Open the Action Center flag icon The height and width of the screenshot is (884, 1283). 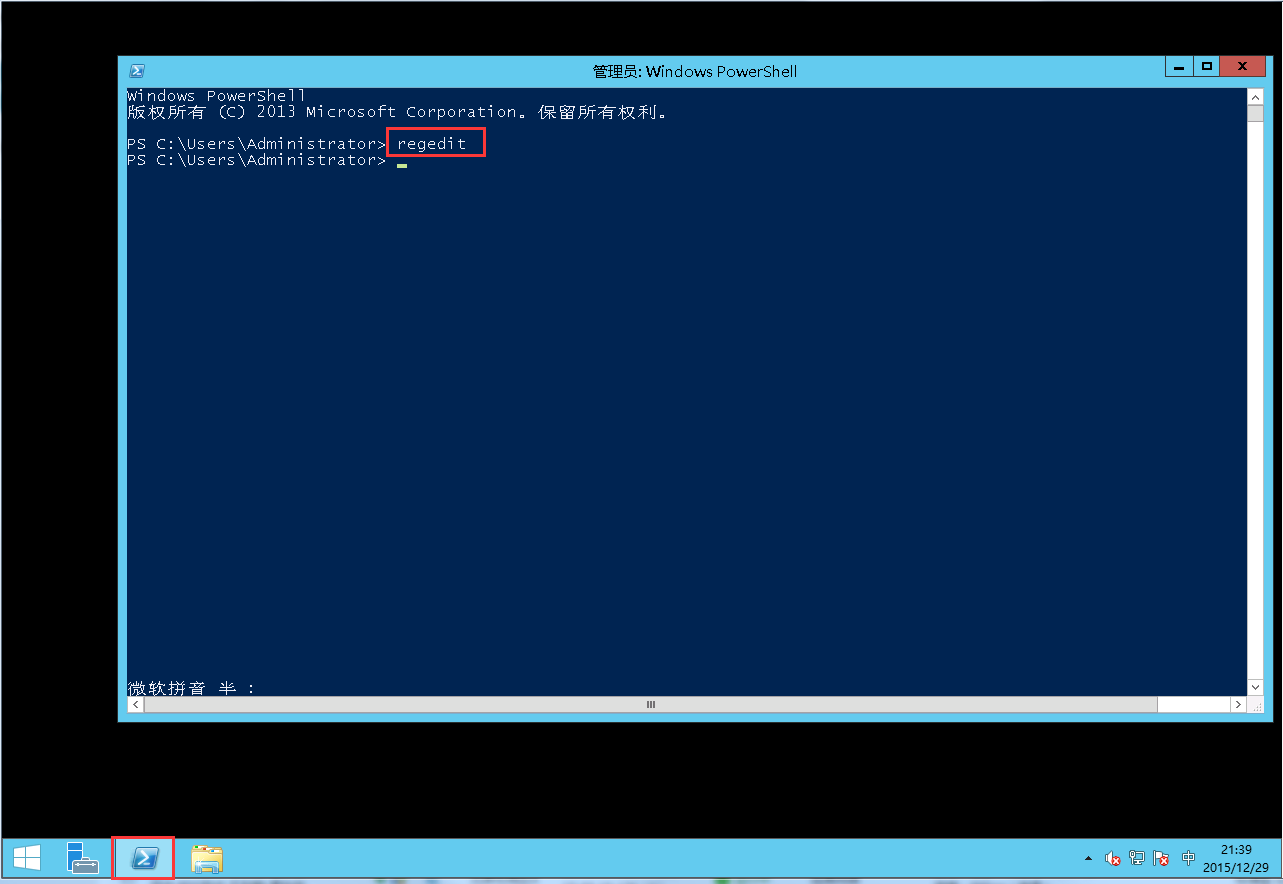click(1161, 858)
